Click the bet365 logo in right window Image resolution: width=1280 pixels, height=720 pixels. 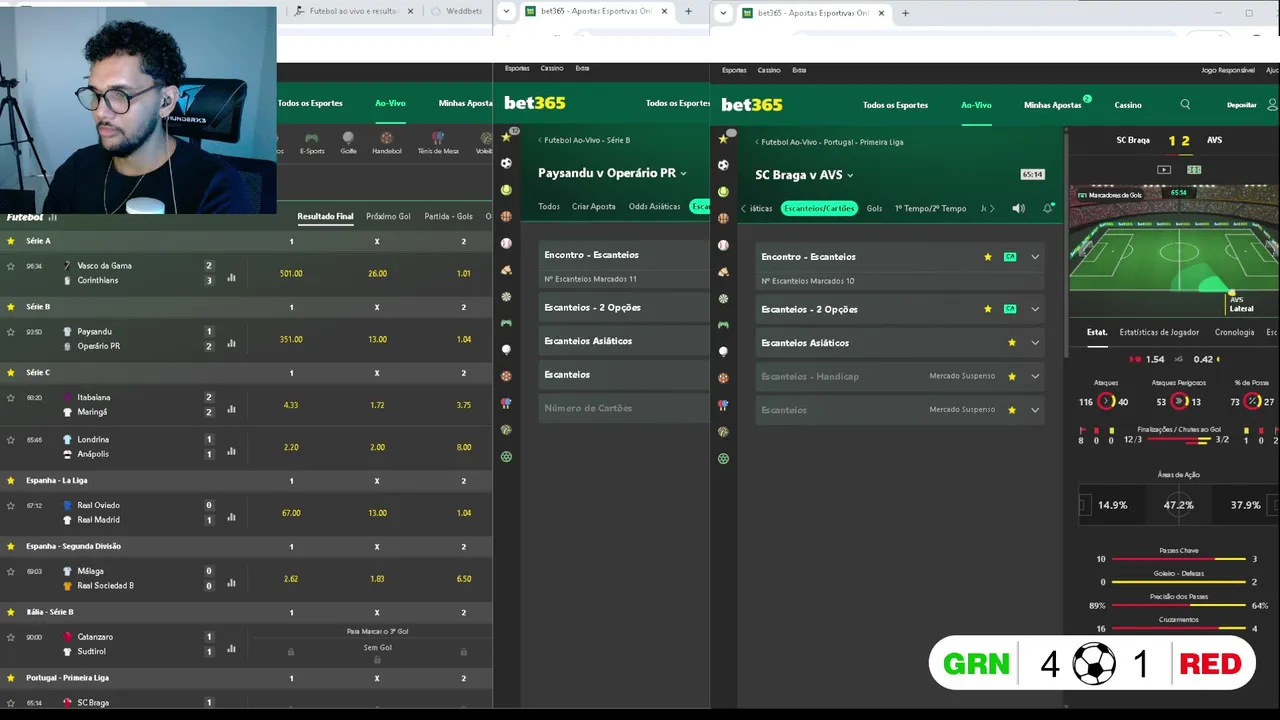click(751, 104)
